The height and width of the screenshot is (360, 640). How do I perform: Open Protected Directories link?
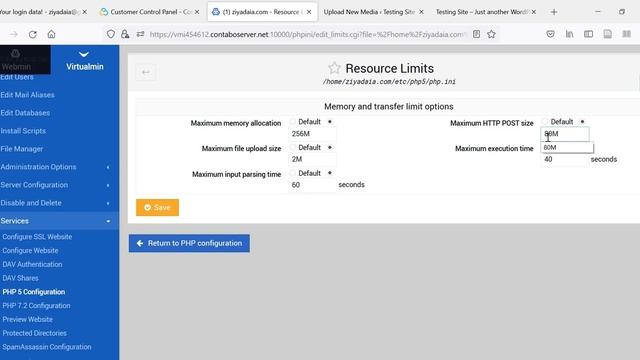(35, 333)
